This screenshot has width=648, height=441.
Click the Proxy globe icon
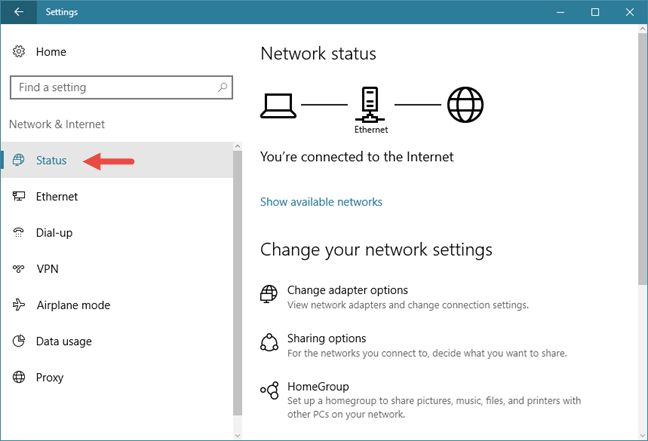(x=18, y=377)
